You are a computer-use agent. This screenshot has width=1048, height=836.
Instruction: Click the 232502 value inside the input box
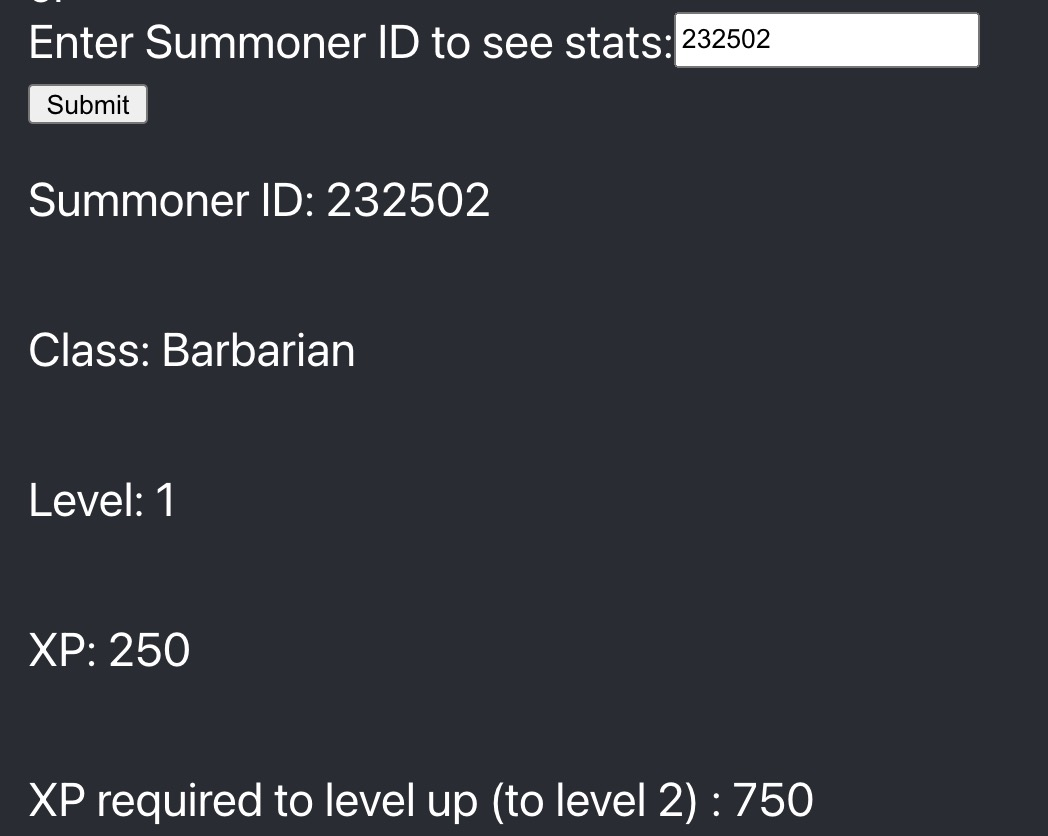point(726,39)
